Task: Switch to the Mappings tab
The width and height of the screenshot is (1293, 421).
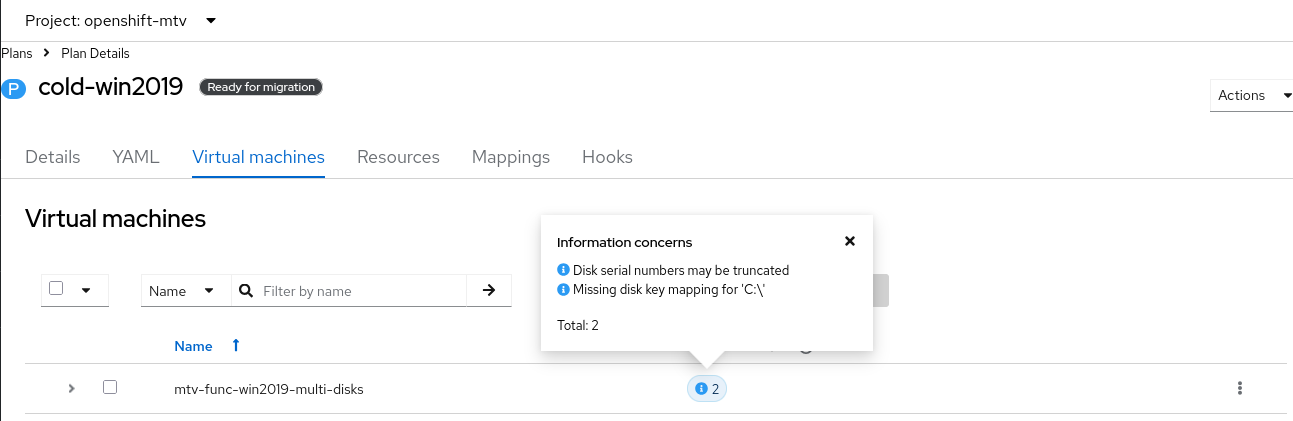Action: (511, 157)
